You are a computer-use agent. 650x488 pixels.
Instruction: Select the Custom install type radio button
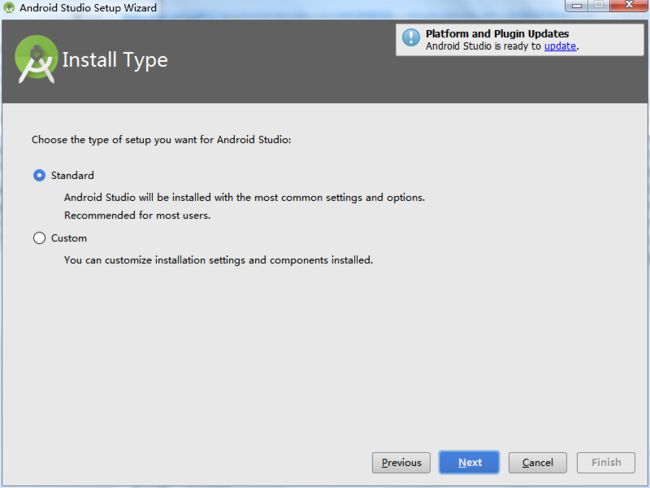(39, 238)
